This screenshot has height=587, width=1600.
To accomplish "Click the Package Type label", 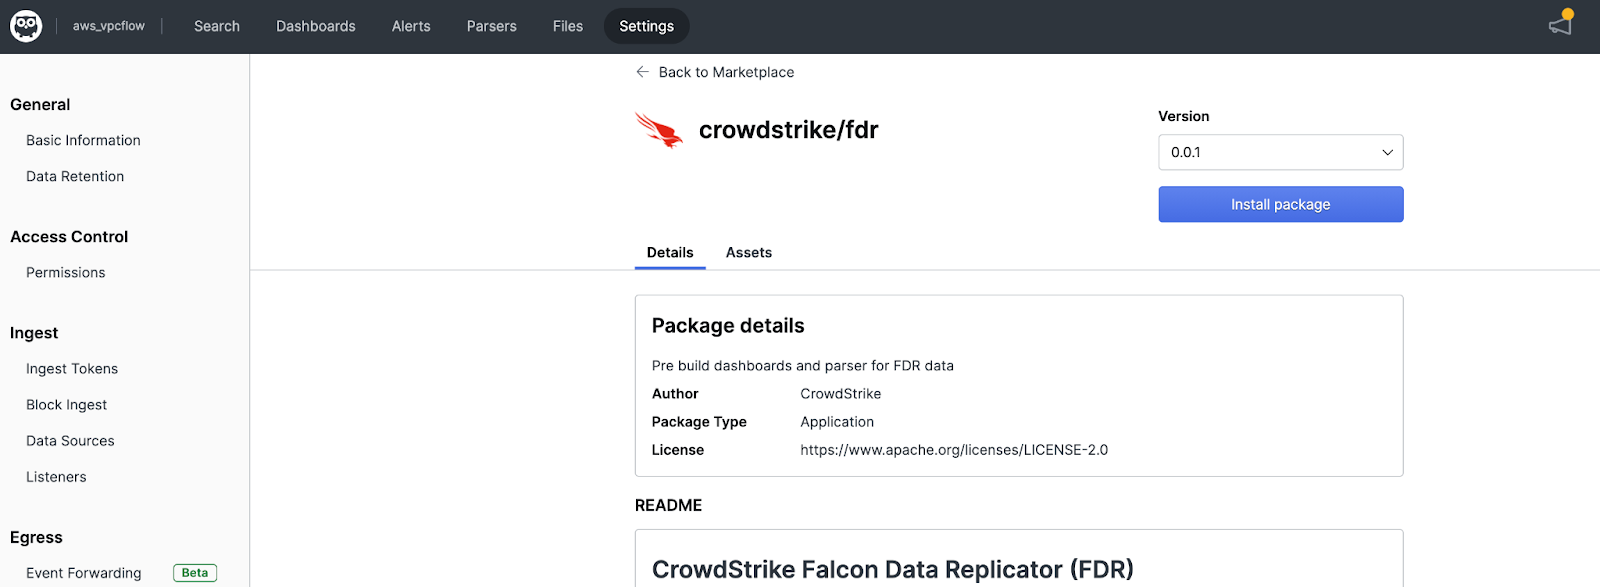I will coord(699,422).
